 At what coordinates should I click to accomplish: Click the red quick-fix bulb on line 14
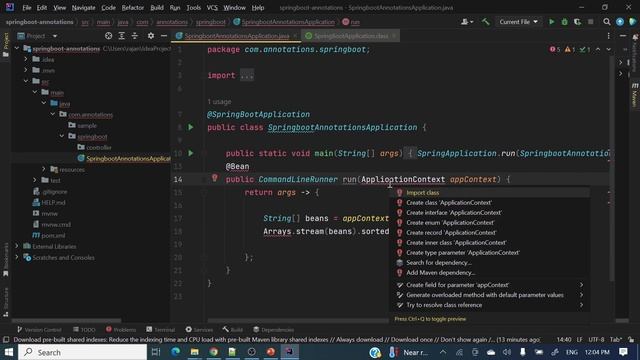[215, 178]
